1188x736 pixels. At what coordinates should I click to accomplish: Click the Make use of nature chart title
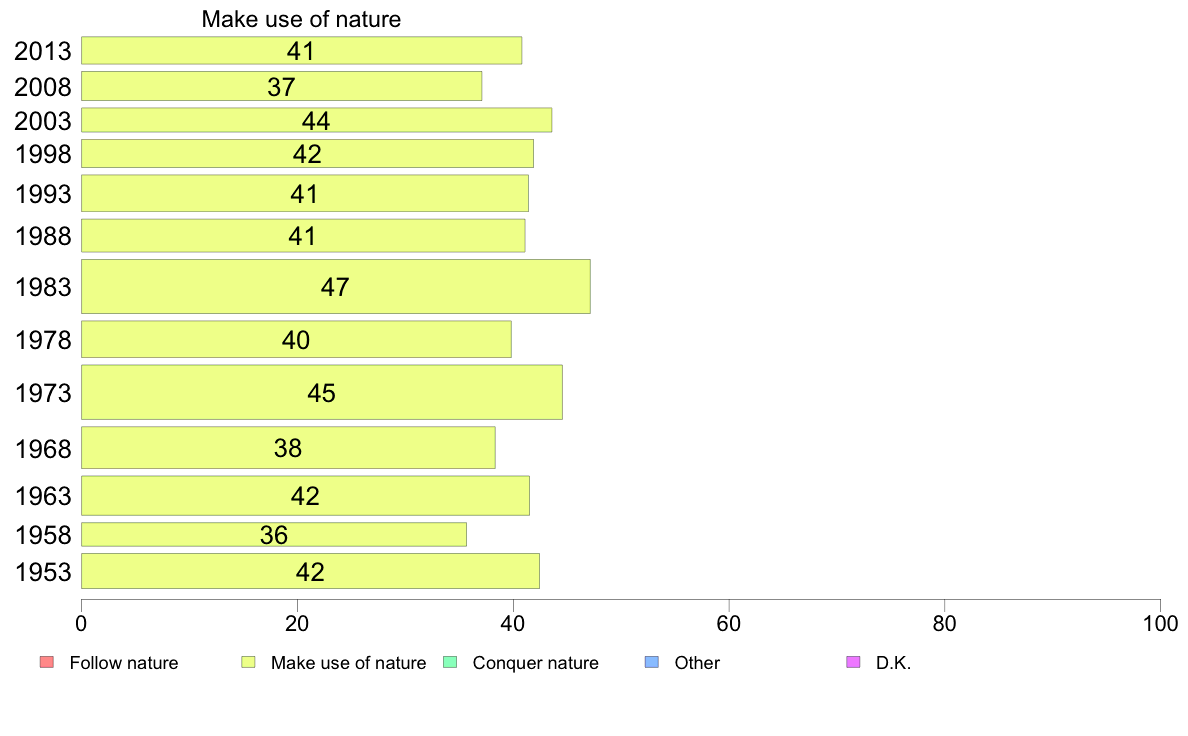pos(301,19)
